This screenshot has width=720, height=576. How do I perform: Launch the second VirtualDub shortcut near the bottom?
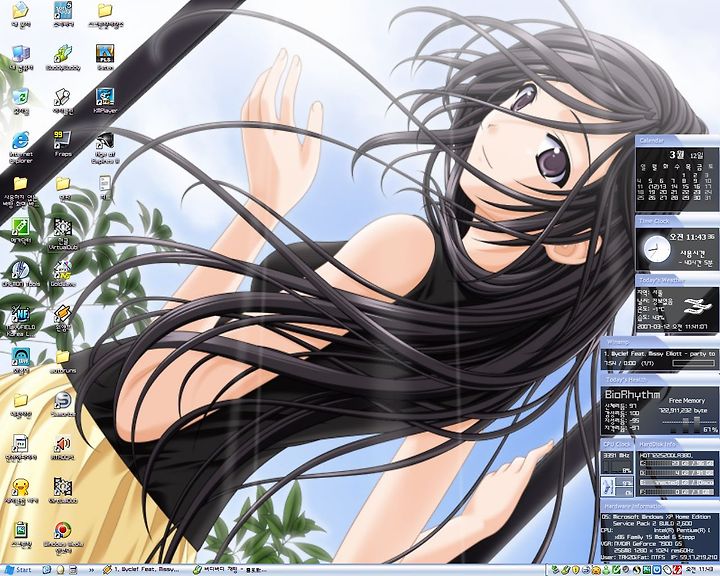coord(63,488)
